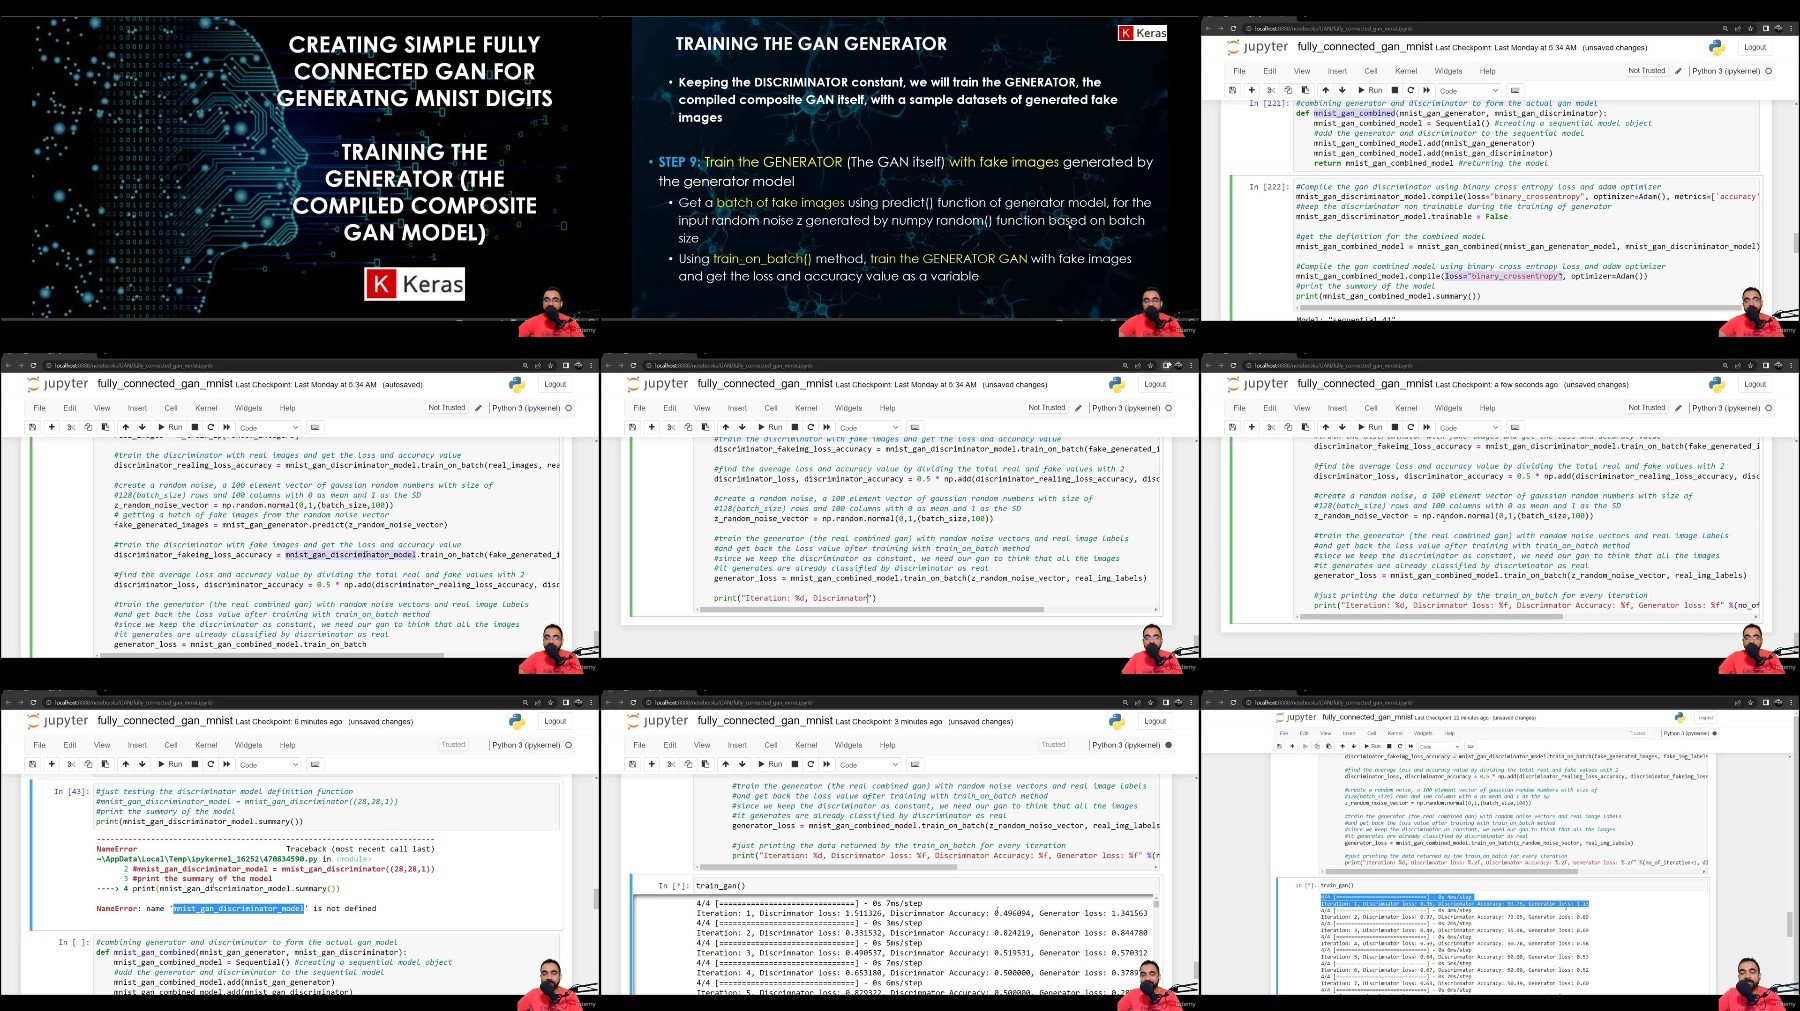Image resolution: width=1800 pixels, height=1011 pixels.
Task: Move cell down arrow in 'a few seconds ago' notebook
Action: click(x=1342, y=427)
